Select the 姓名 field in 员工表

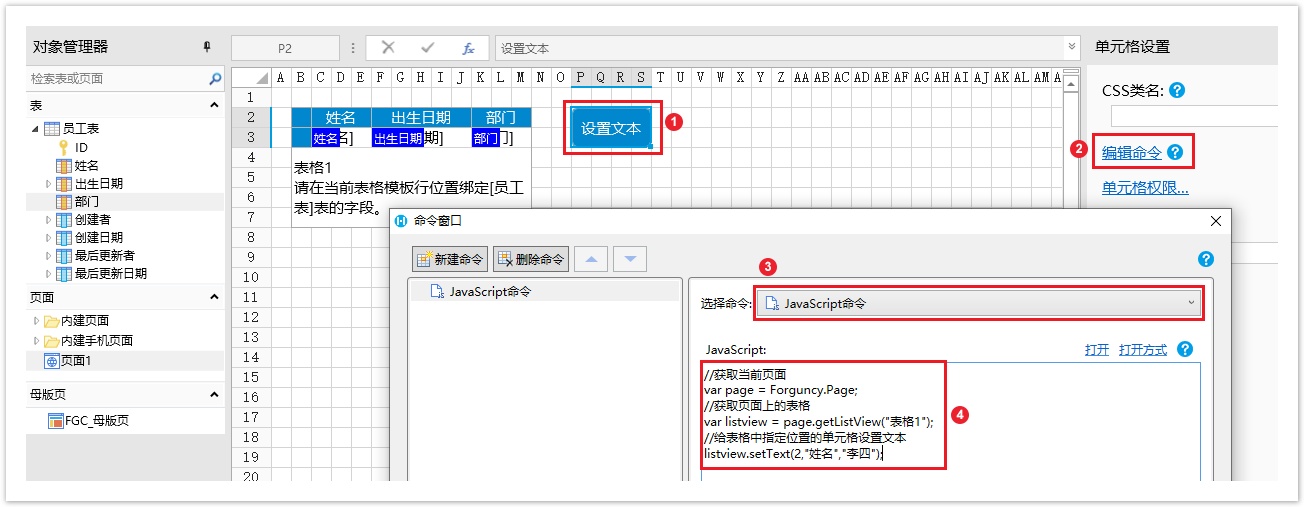coord(86,165)
